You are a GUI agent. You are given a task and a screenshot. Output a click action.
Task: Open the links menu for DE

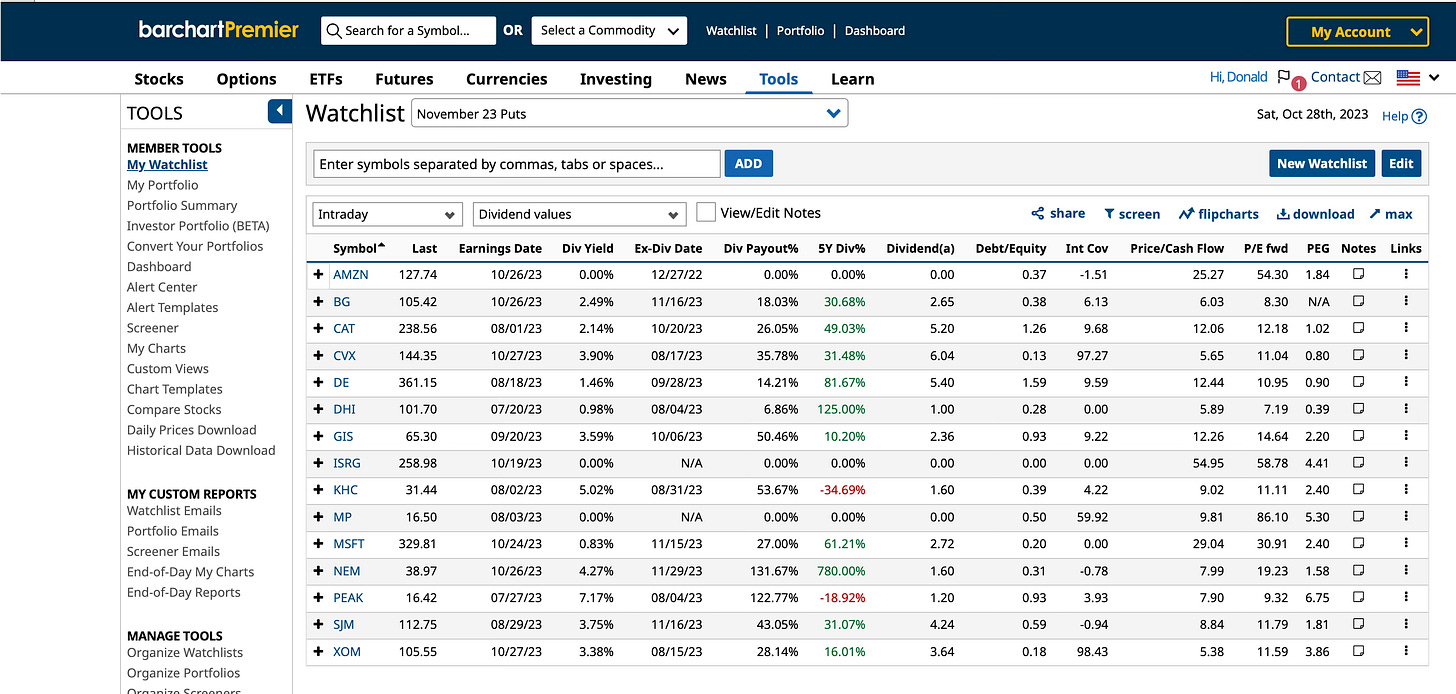click(1406, 382)
